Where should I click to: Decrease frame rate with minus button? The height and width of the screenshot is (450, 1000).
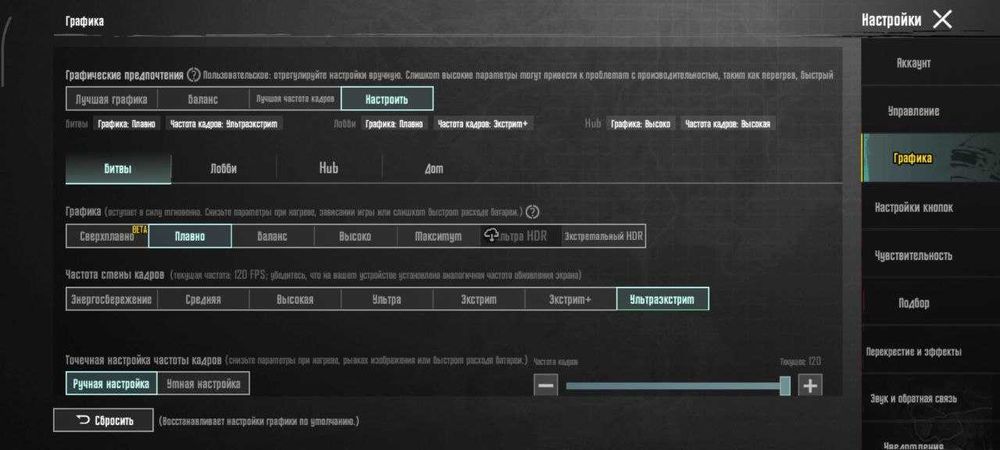coord(546,386)
